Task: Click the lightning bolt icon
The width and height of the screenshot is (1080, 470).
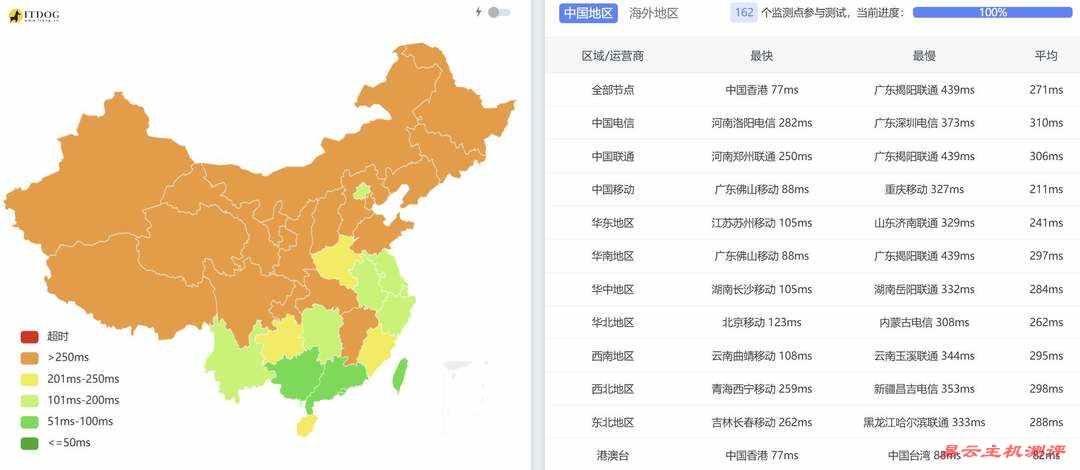Action: pos(479,12)
